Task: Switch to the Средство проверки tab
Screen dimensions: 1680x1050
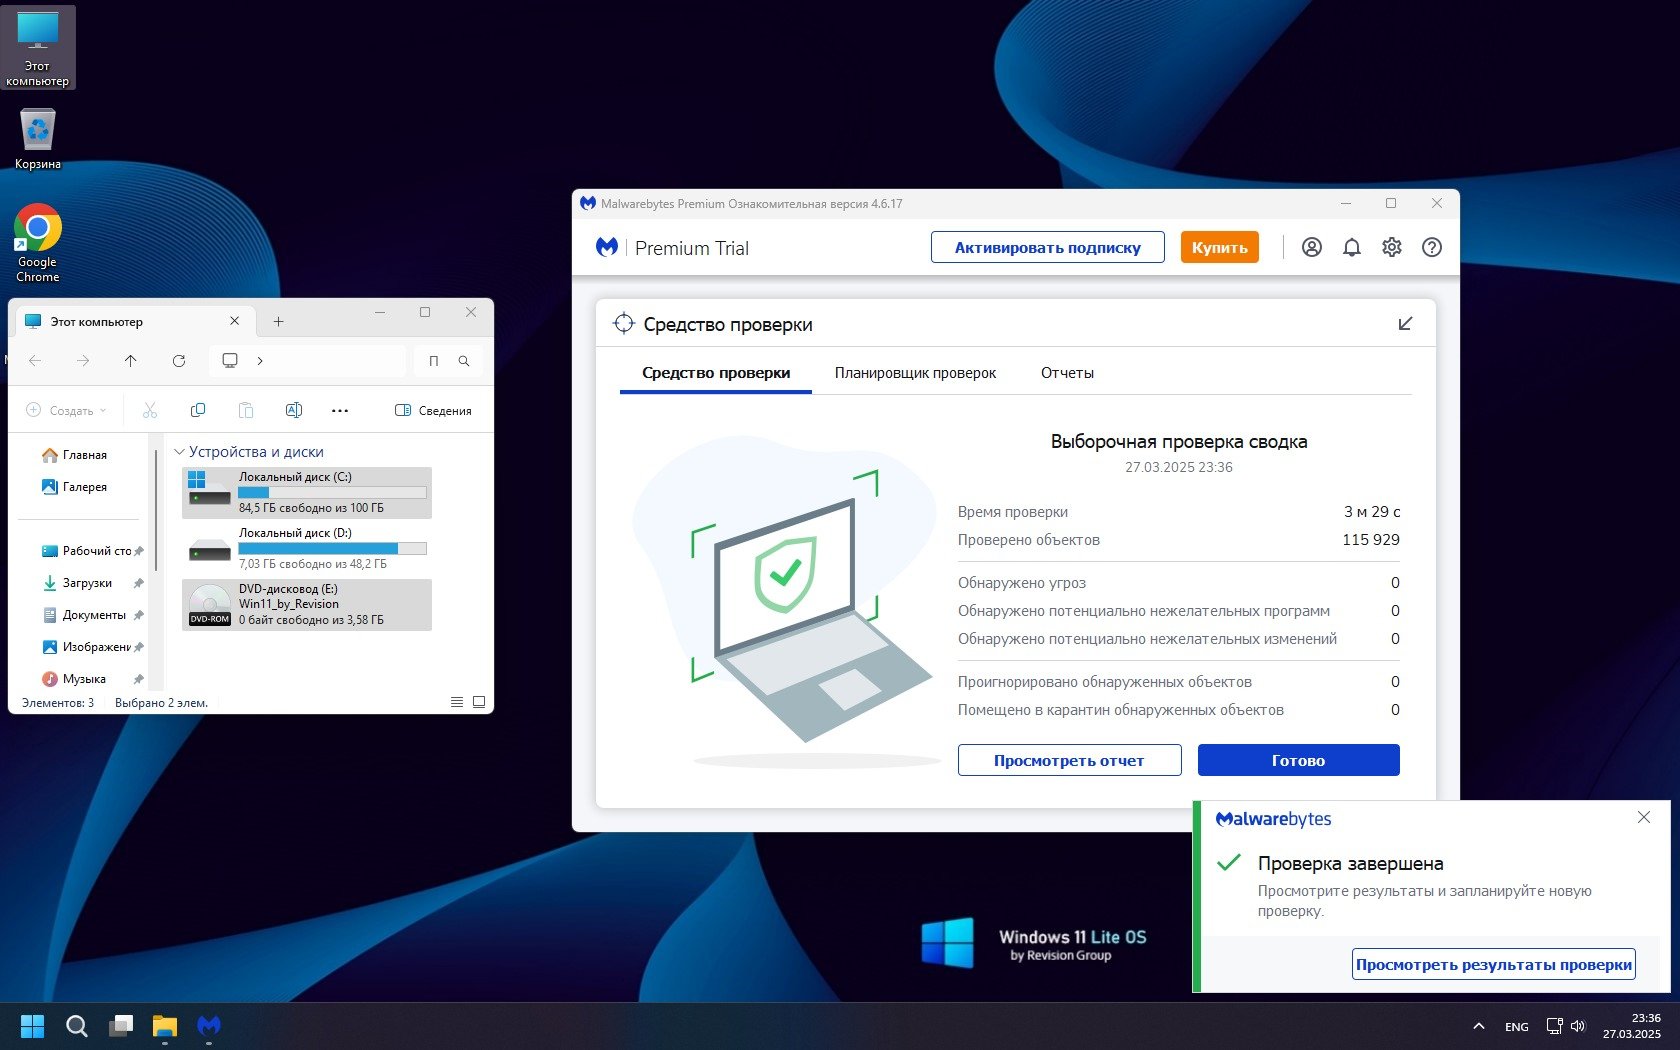Action: 716,373
